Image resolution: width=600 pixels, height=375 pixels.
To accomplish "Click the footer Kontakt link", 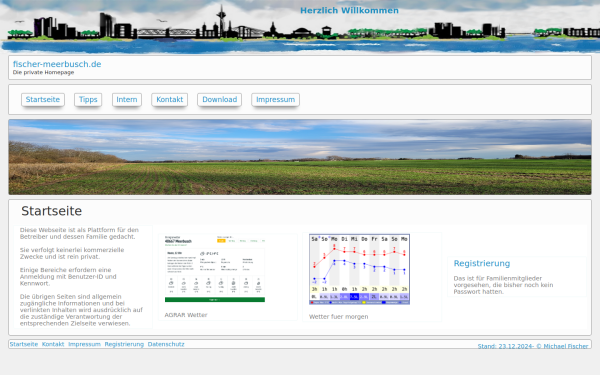I will coord(53,344).
